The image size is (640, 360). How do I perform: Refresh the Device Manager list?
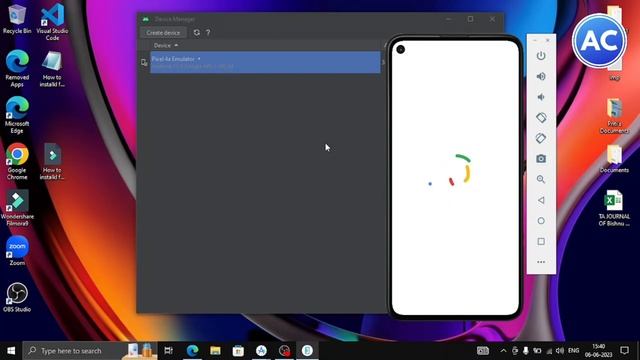point(197,32)
